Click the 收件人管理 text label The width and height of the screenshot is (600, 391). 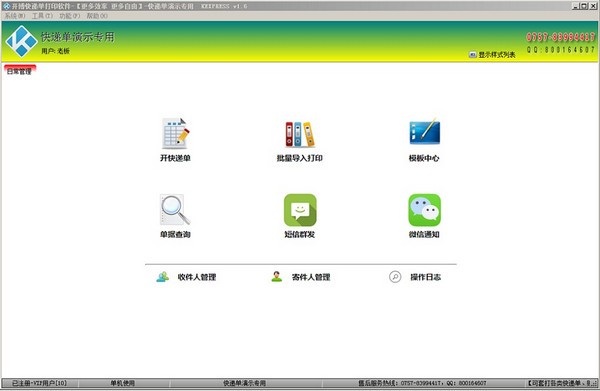click(197, 277)
